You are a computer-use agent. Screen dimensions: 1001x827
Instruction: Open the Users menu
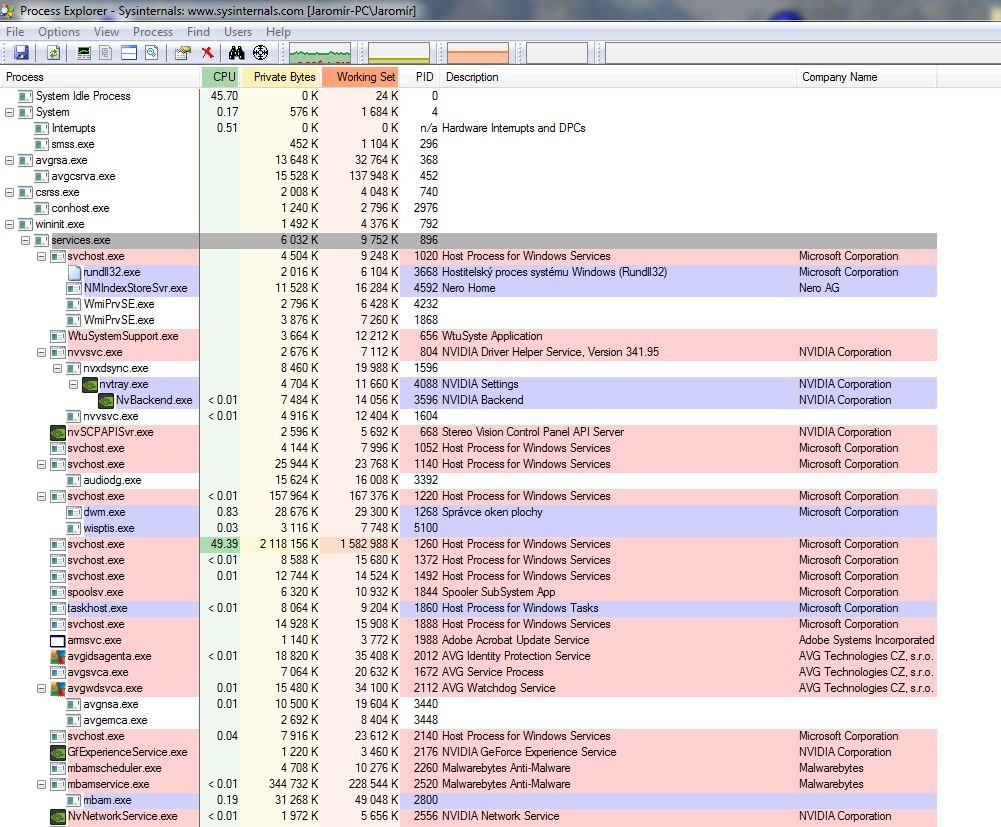coord(237,32)
